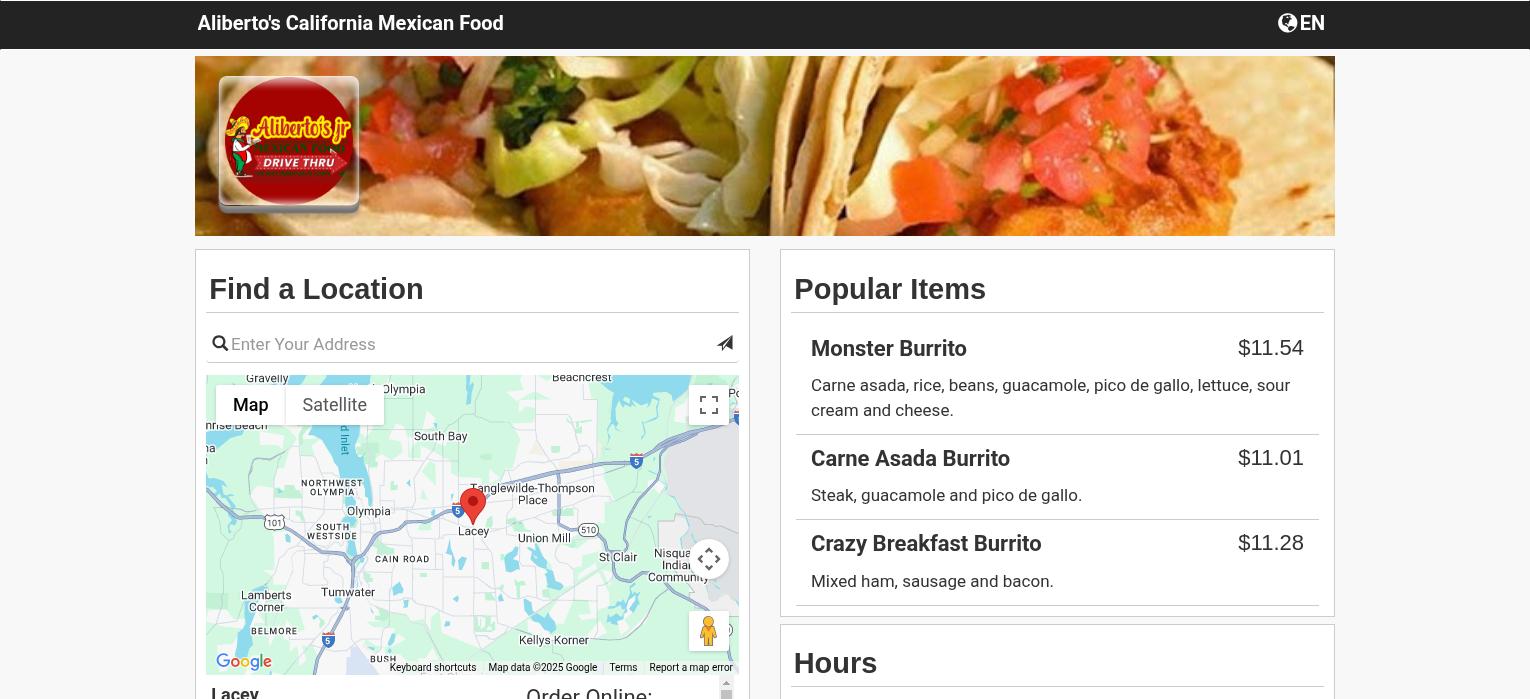Select the Carne Asada Burrito item
Viewport: 1530px width, 699px height.
click(x=1057, y=477)
